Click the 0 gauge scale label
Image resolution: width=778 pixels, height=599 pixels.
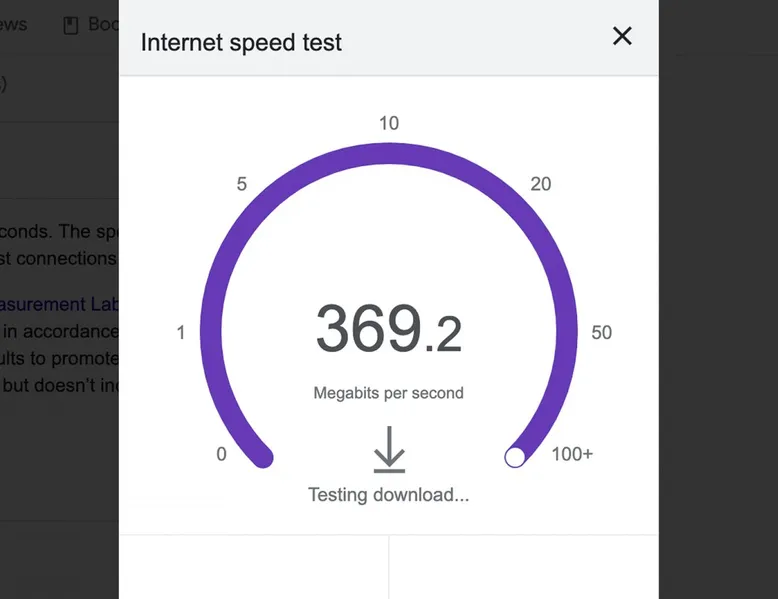(x=221, y=455)
